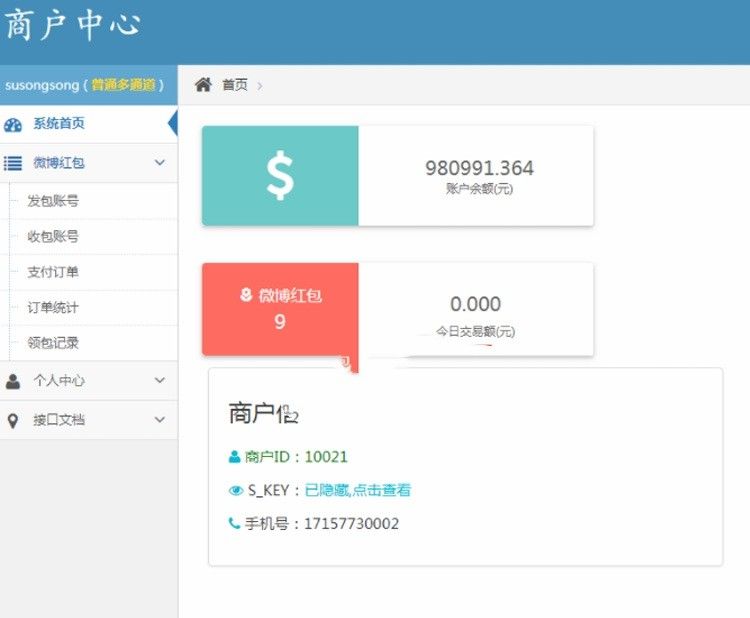Click the dashboard icon beside 系统首页
This screenshot has width=750, height=618.
tap(13, 124)
